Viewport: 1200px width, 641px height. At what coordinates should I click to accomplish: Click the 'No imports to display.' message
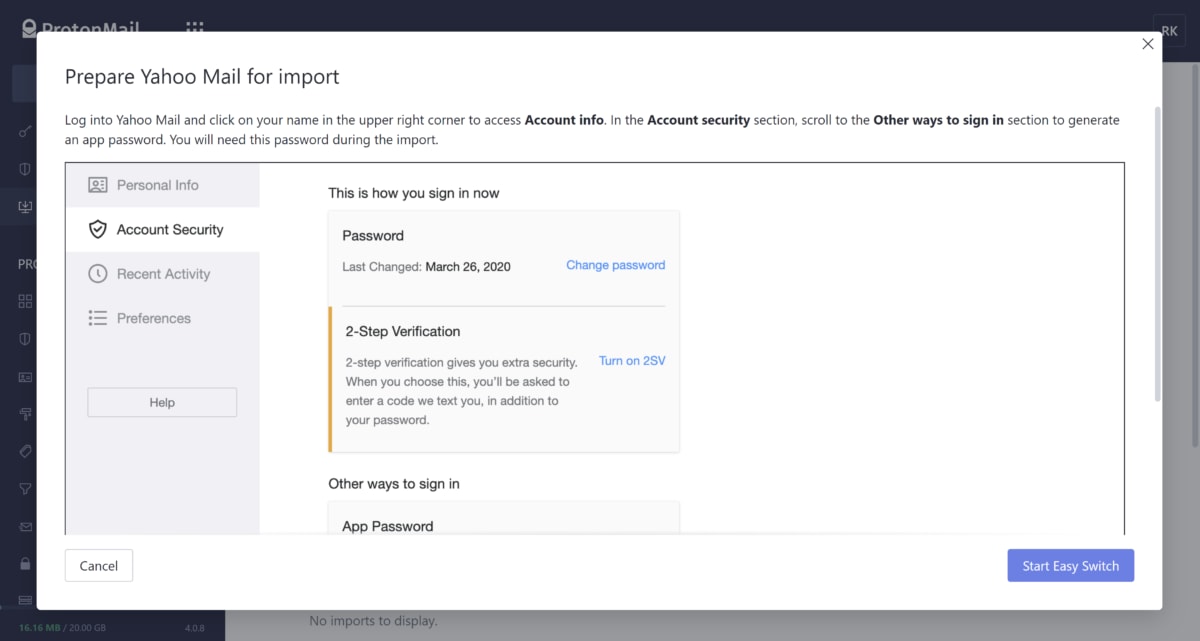(x=373, y=621)
